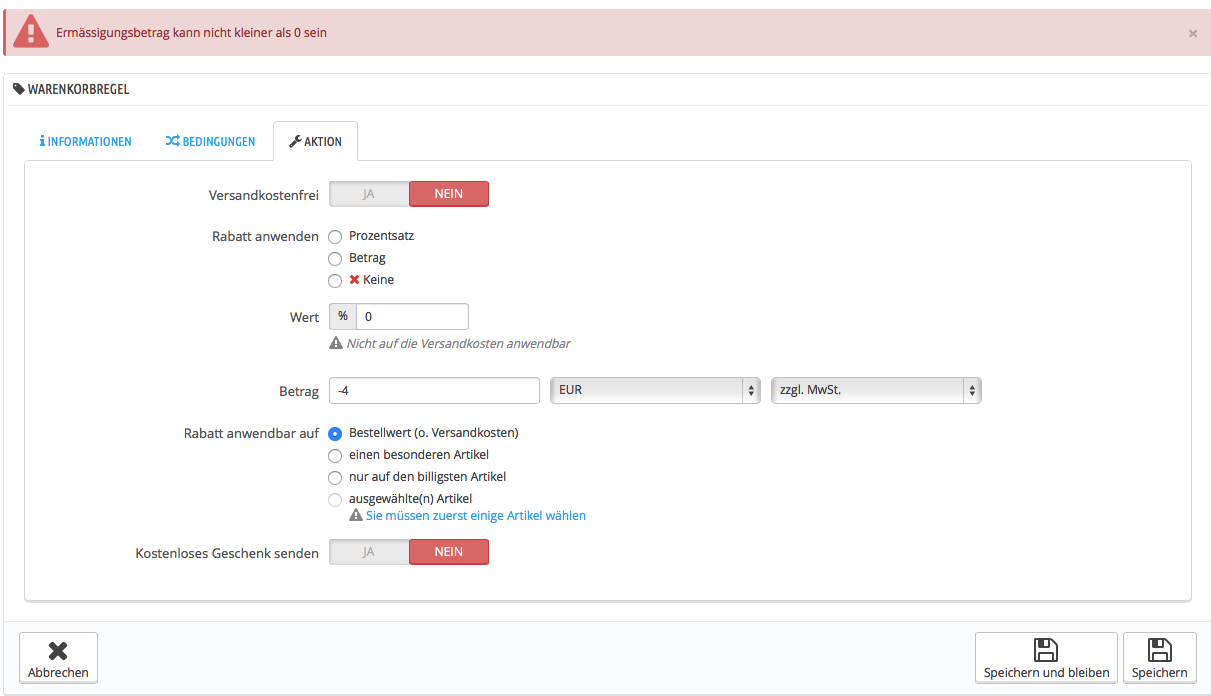
Task: Choose the Betrag discount radio option
Action: point(335,259)
